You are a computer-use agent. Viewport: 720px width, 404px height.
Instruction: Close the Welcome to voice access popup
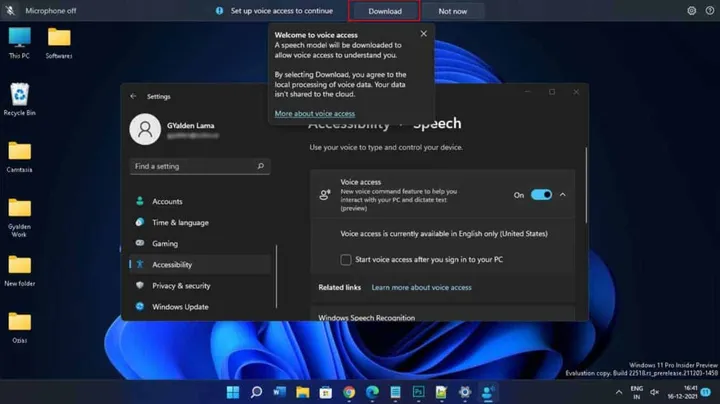tap(423, 34)
